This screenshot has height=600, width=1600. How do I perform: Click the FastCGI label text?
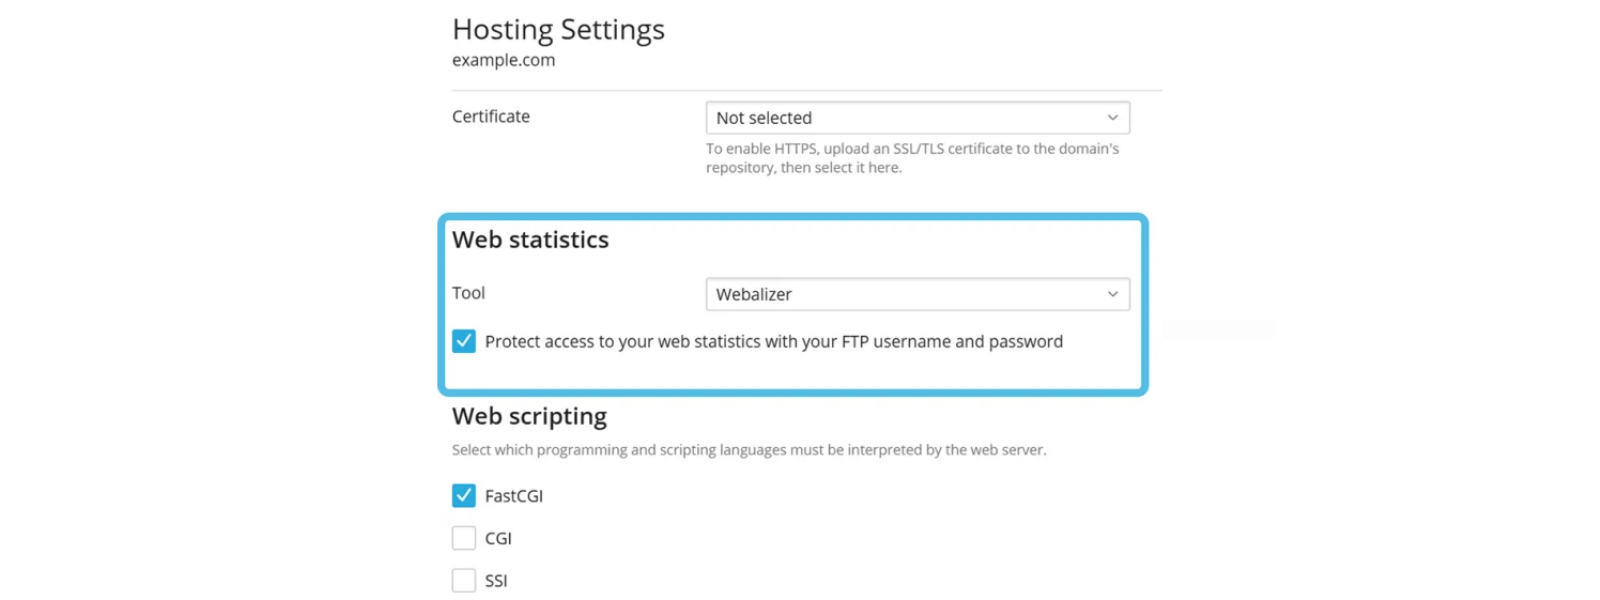pyautogui.click(x=514, y=496)
